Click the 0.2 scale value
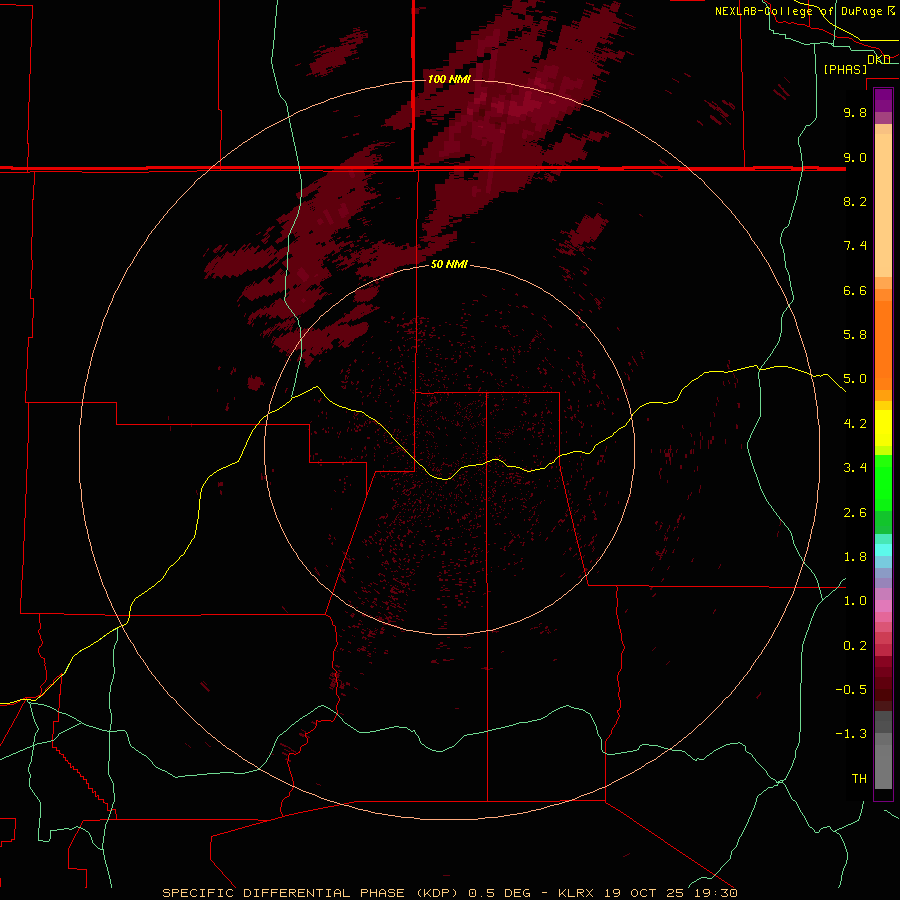 [x=855, y=646]
